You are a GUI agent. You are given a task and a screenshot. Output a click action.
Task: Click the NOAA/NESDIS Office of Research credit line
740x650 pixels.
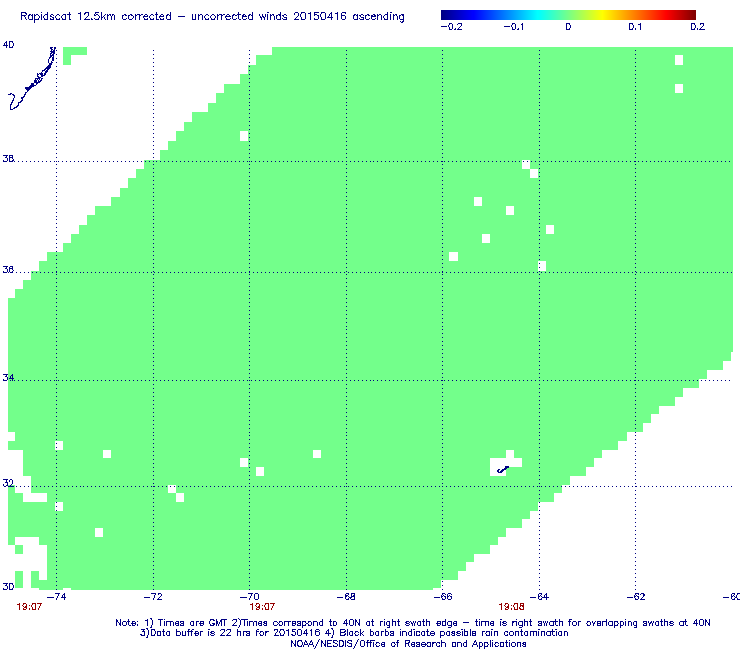coord(408,644)
